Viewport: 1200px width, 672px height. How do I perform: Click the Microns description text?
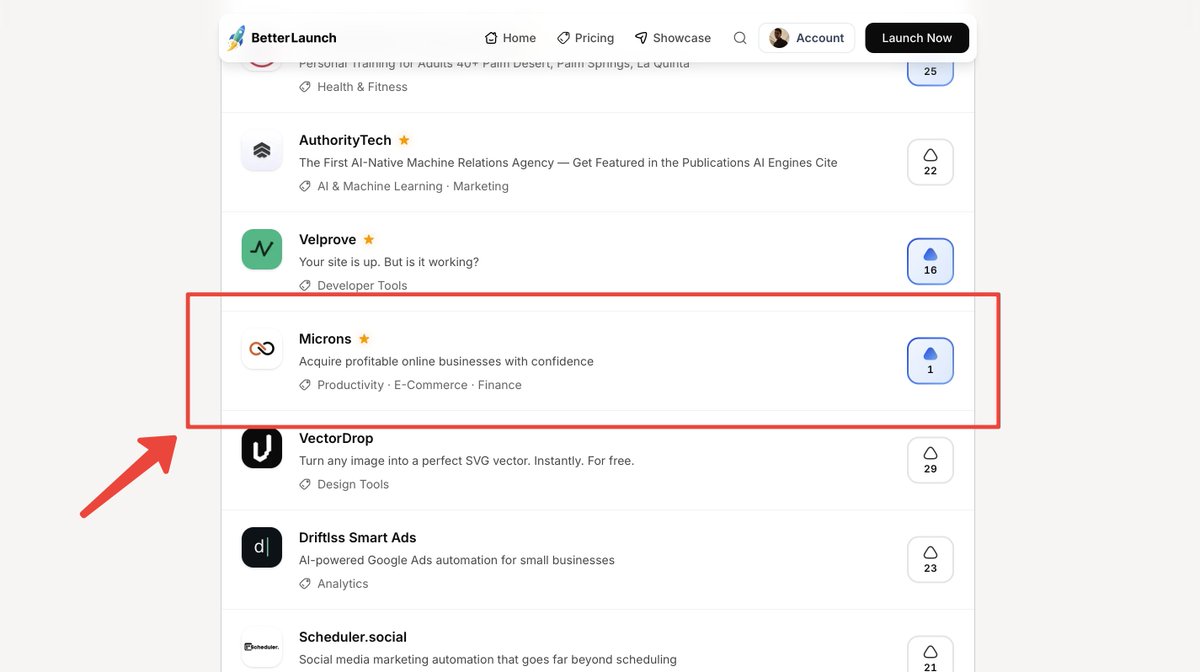[x=446, y=361]
